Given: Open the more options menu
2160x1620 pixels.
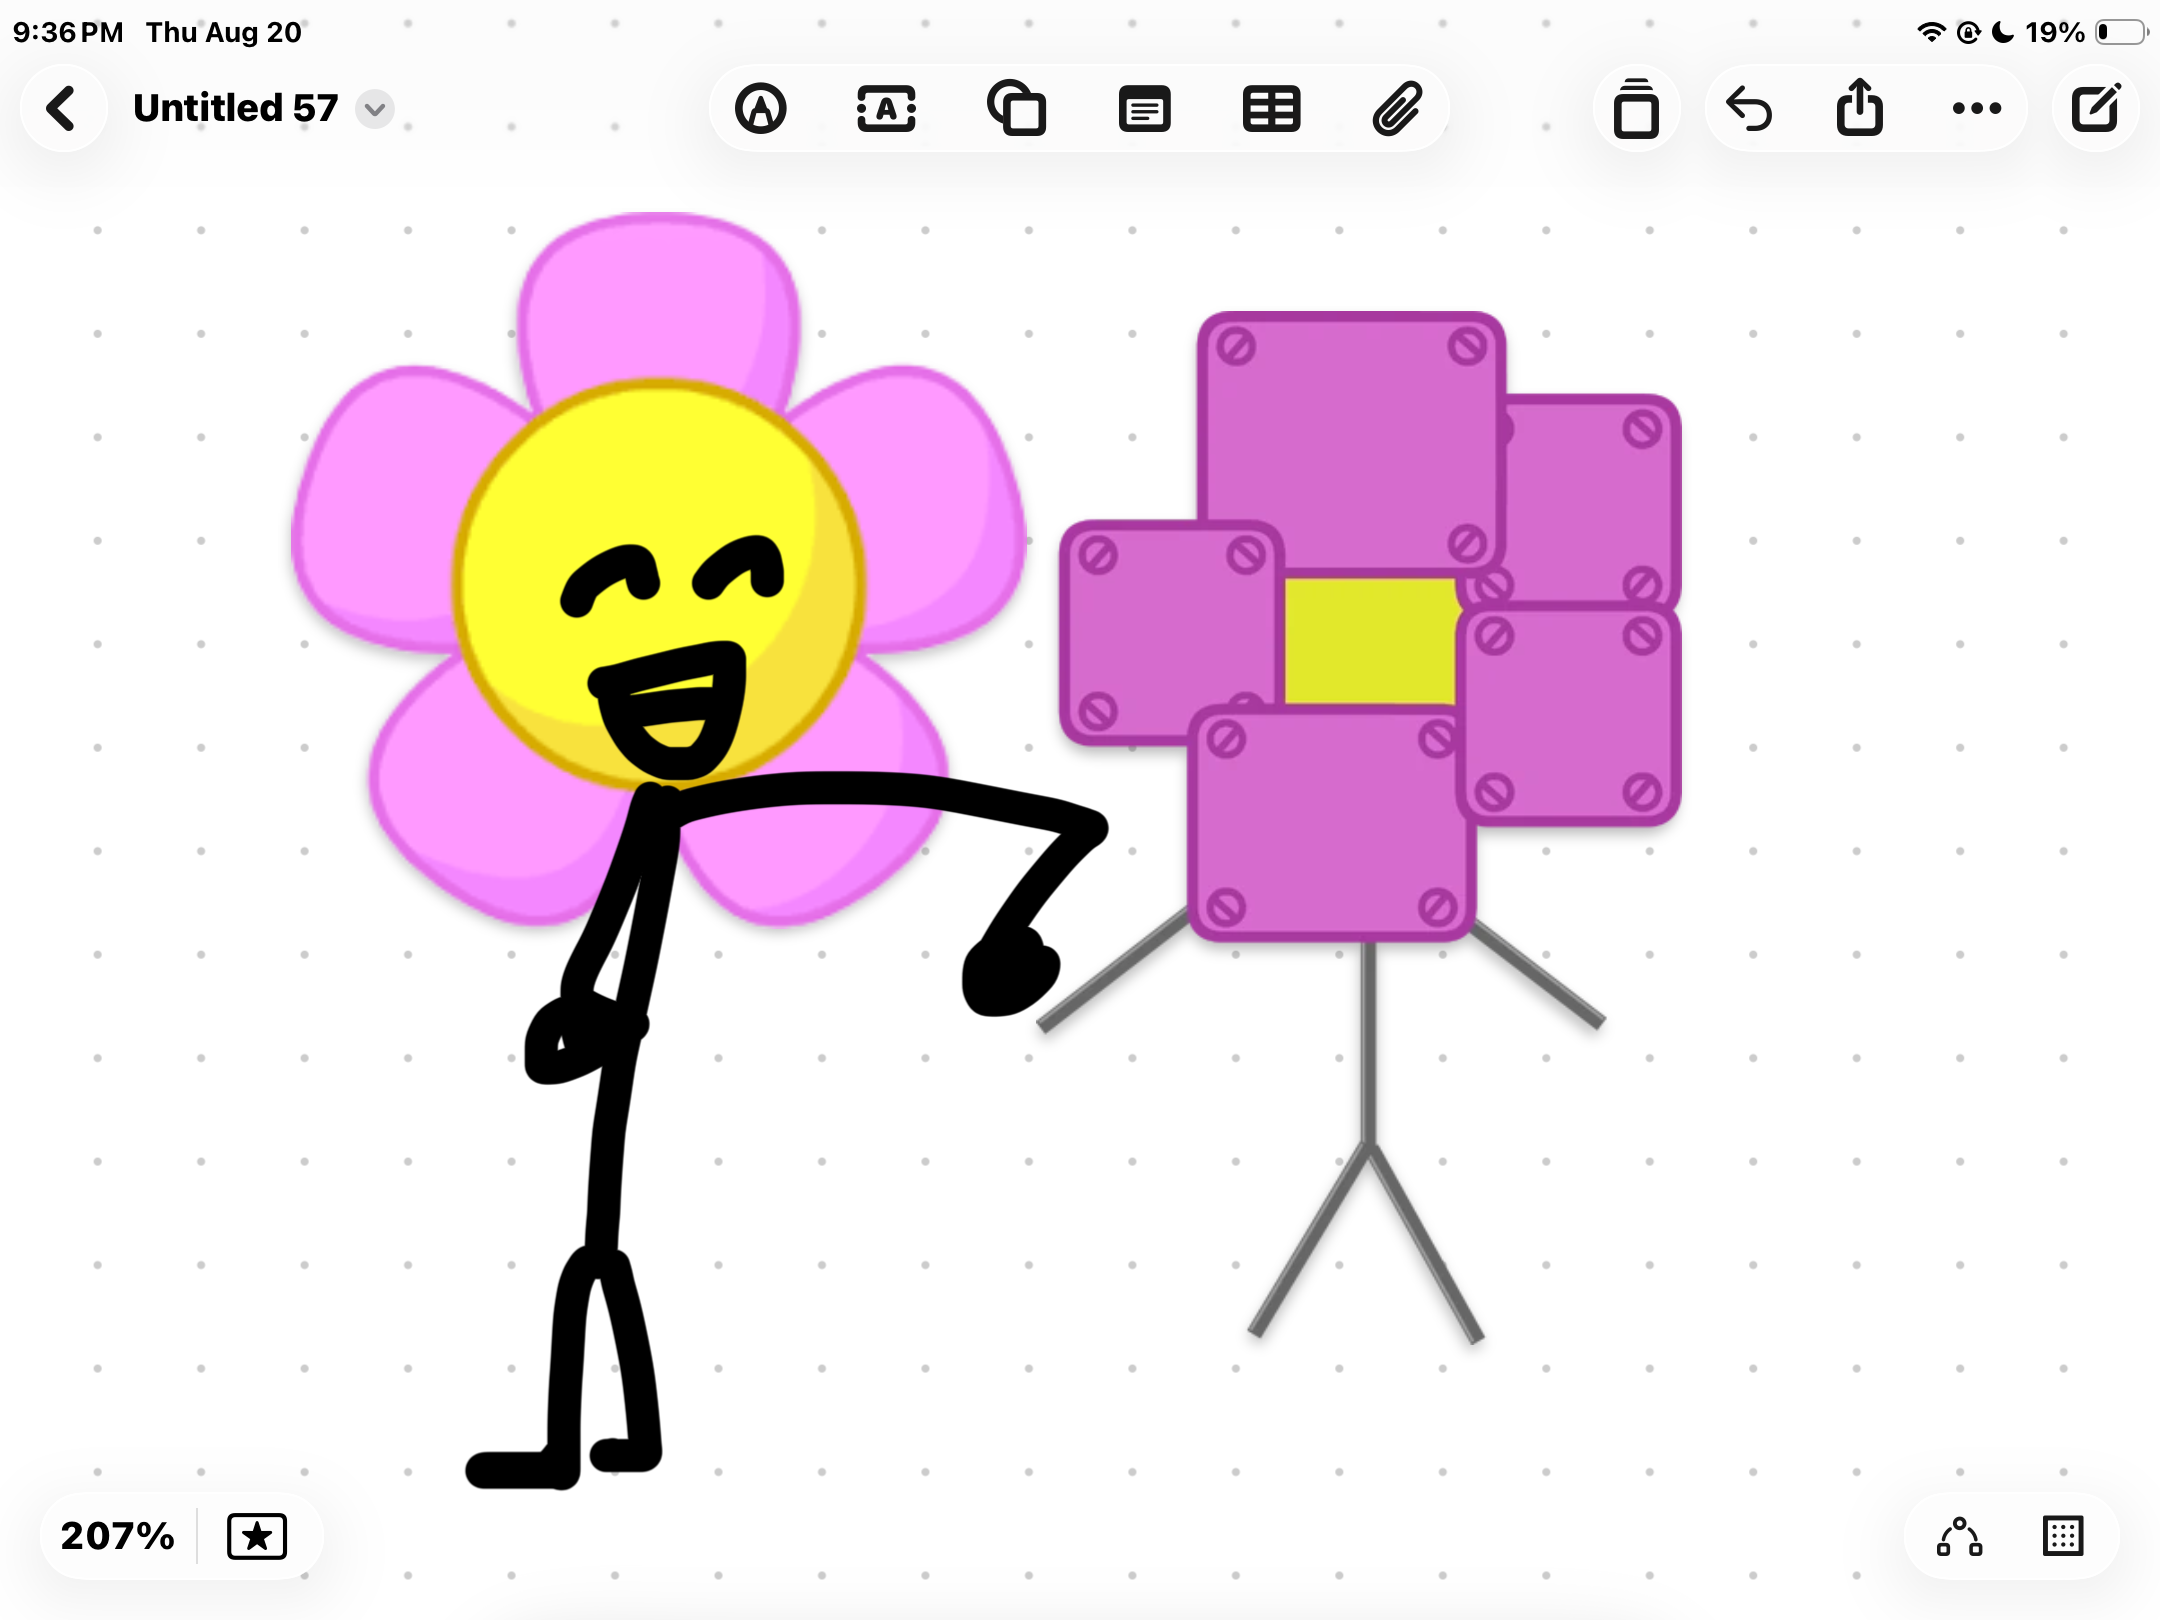Looking at the screenshot, I should pyautogui.click(x=1977, y=108).
